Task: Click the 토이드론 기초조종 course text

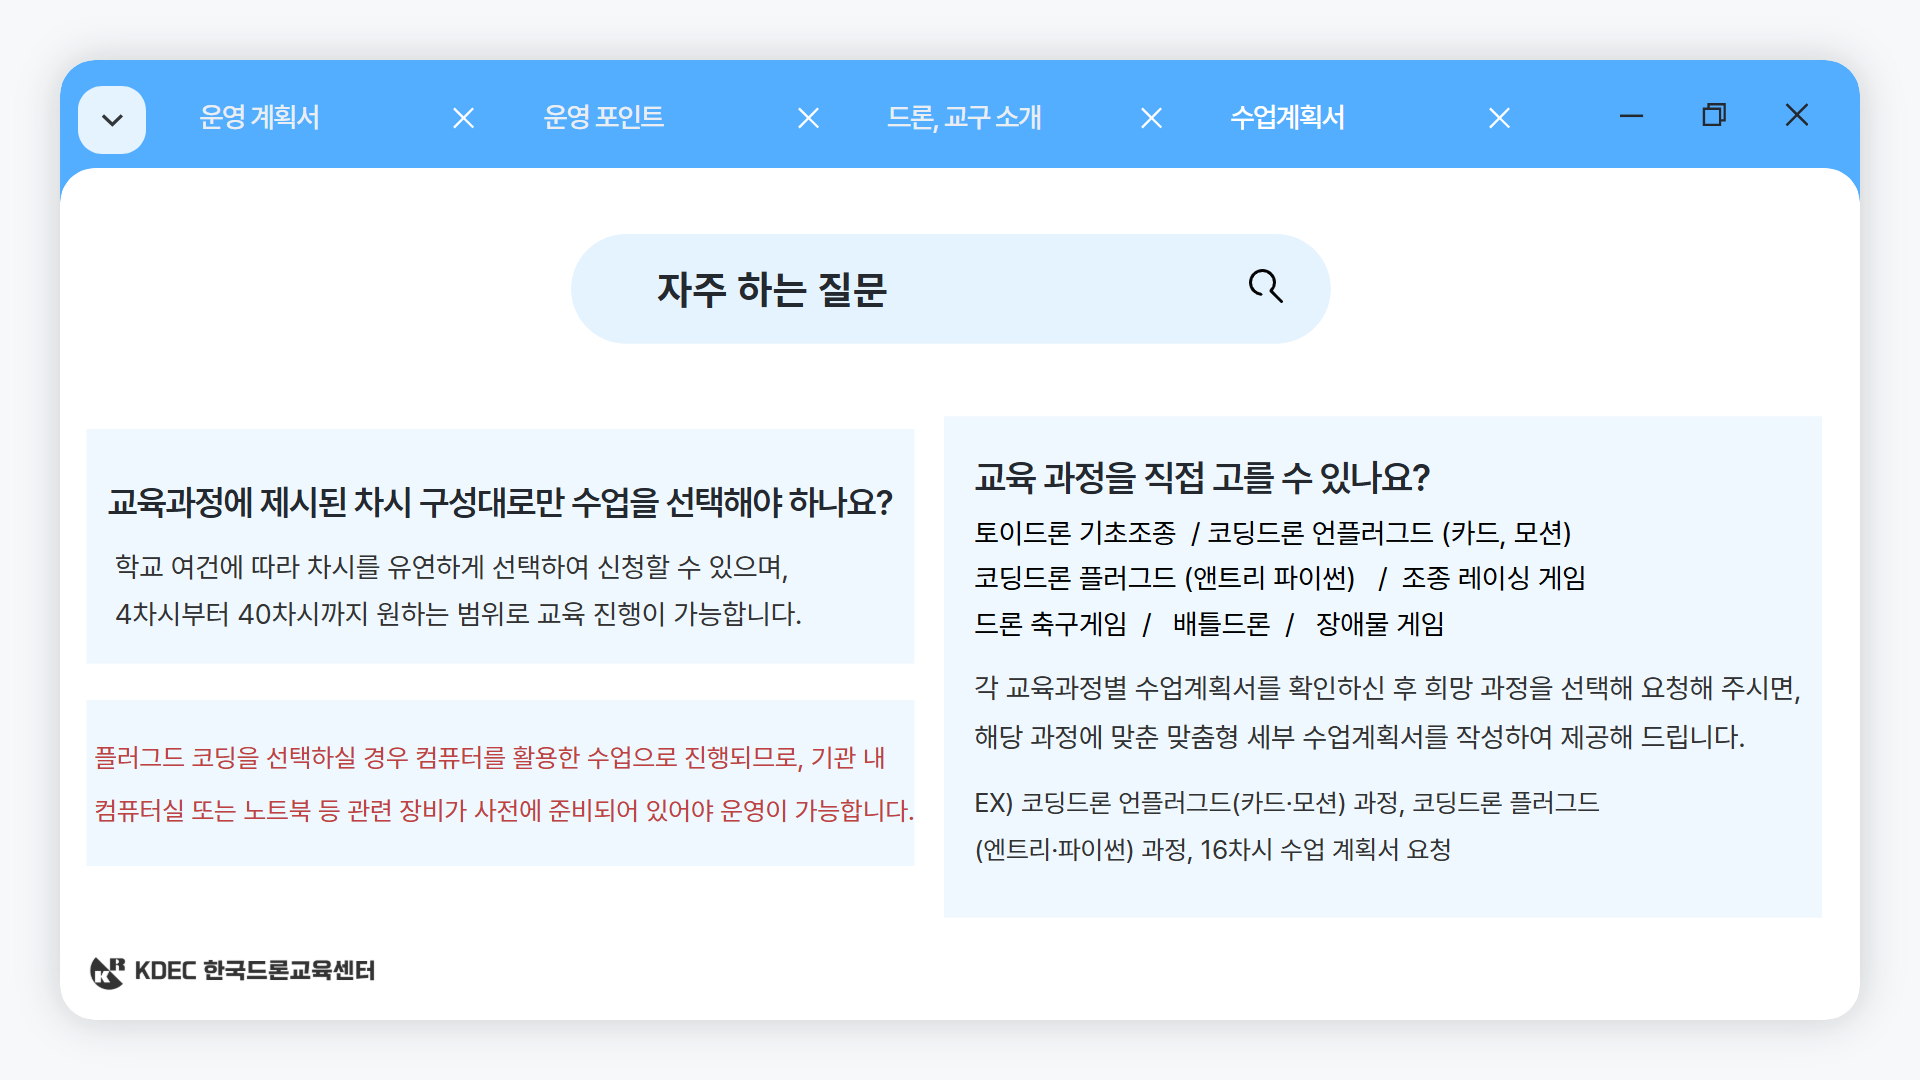Action: [x=1079, y=534]
